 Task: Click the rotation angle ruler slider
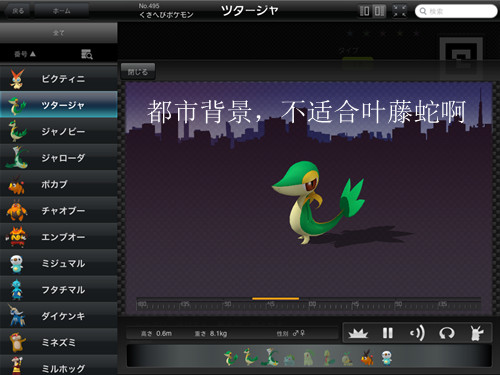[x=308, y=304]
